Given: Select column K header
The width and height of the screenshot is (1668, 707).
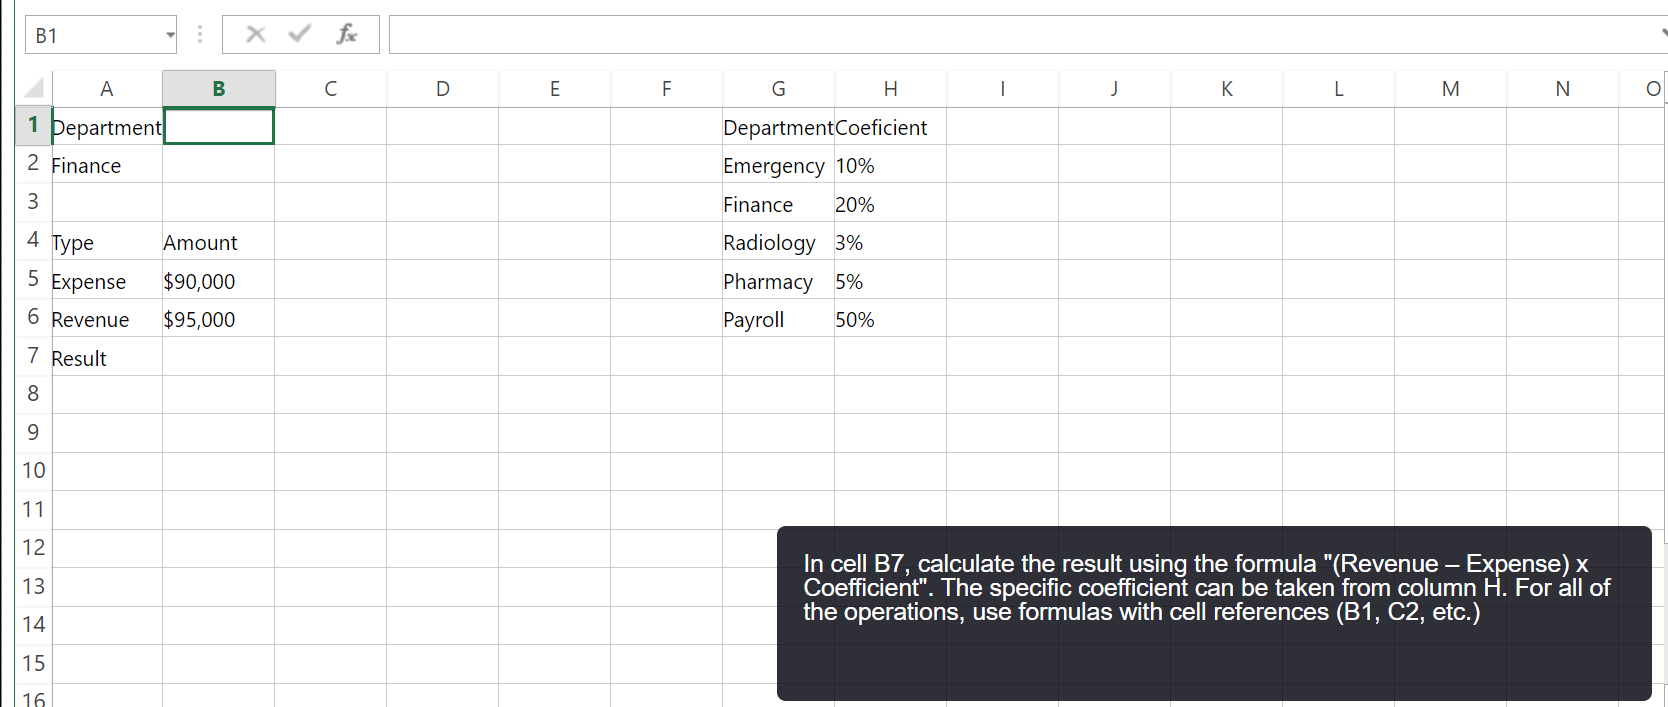Looking at the screenshot, I should 1227,88.
